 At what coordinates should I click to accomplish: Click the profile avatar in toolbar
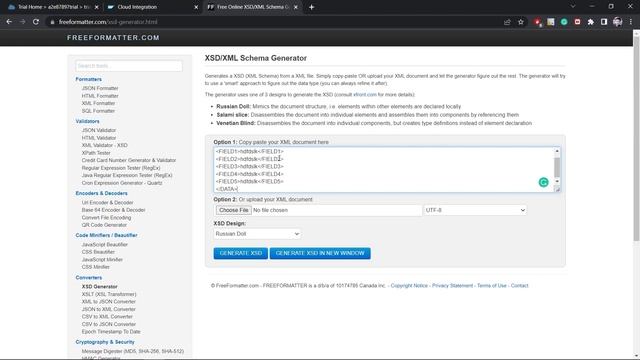point(618,22)
